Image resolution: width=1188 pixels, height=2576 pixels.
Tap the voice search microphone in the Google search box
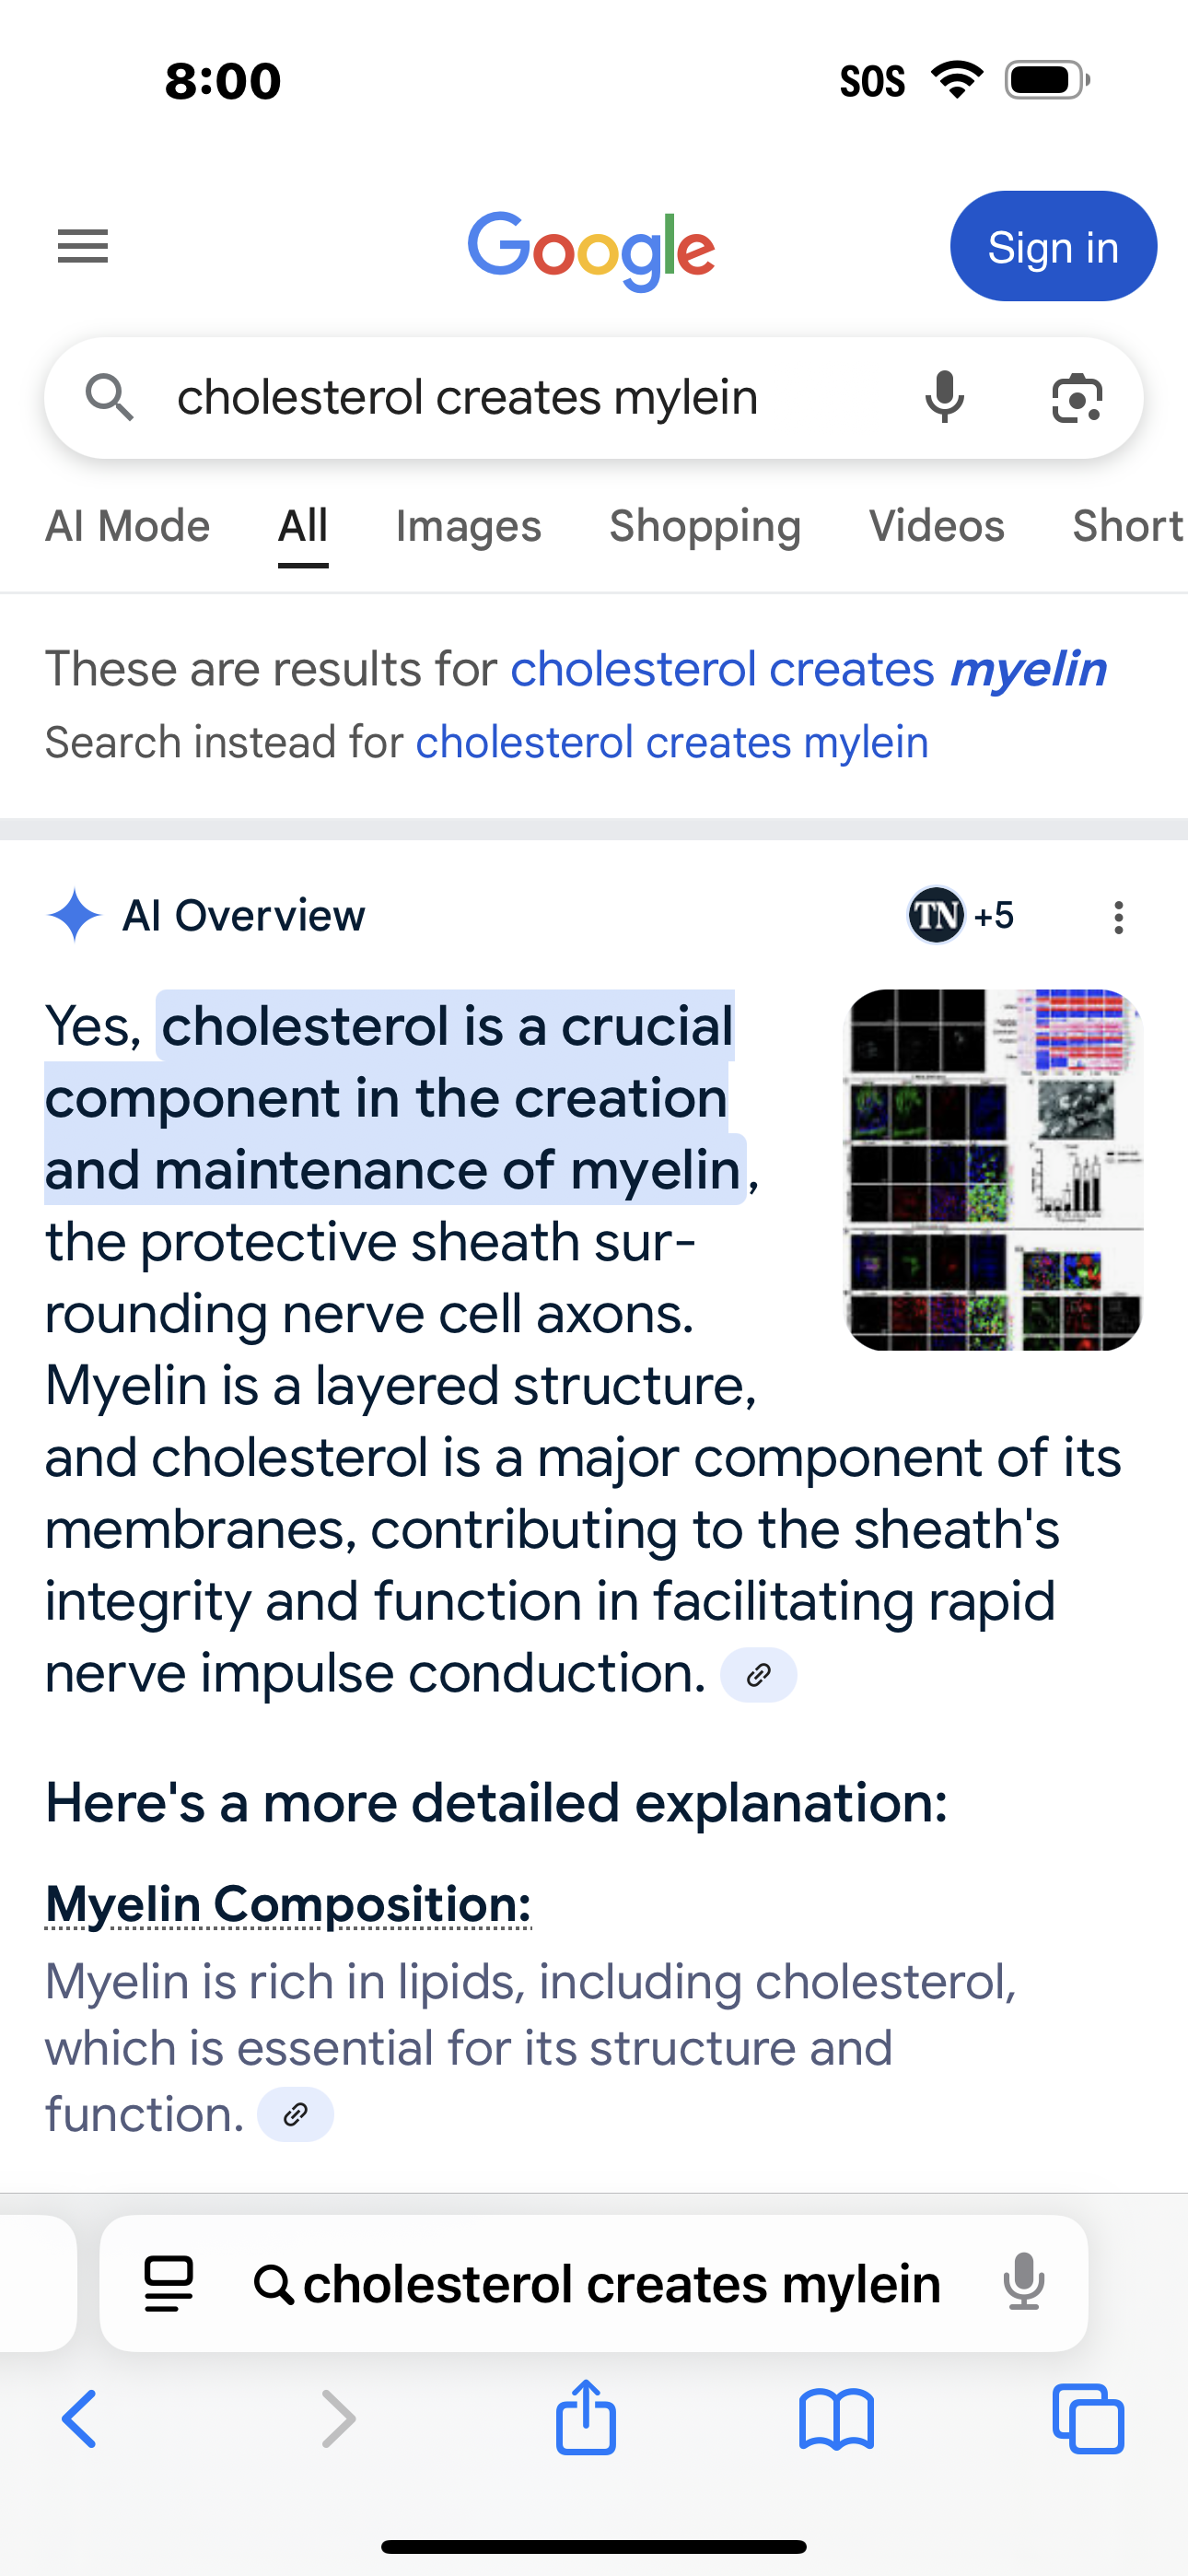[x=944, y=398]
